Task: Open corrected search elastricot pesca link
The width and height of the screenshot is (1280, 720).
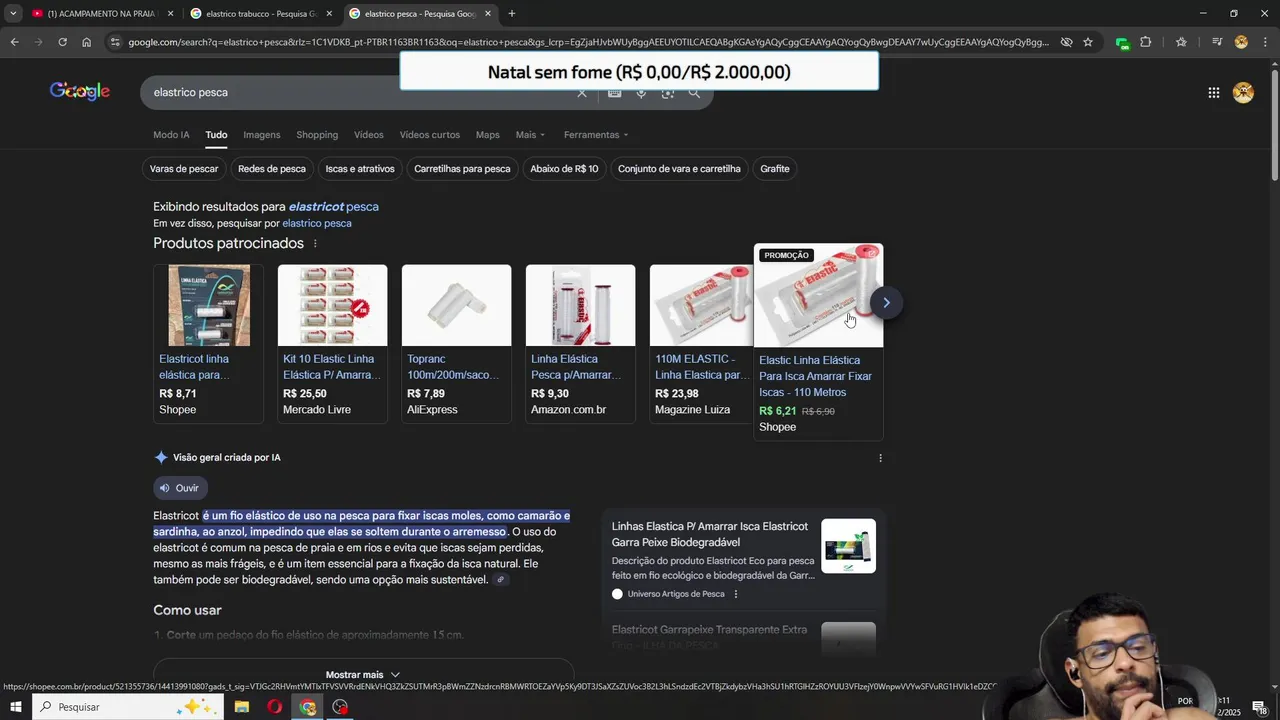Action: (x=333, y=207)
